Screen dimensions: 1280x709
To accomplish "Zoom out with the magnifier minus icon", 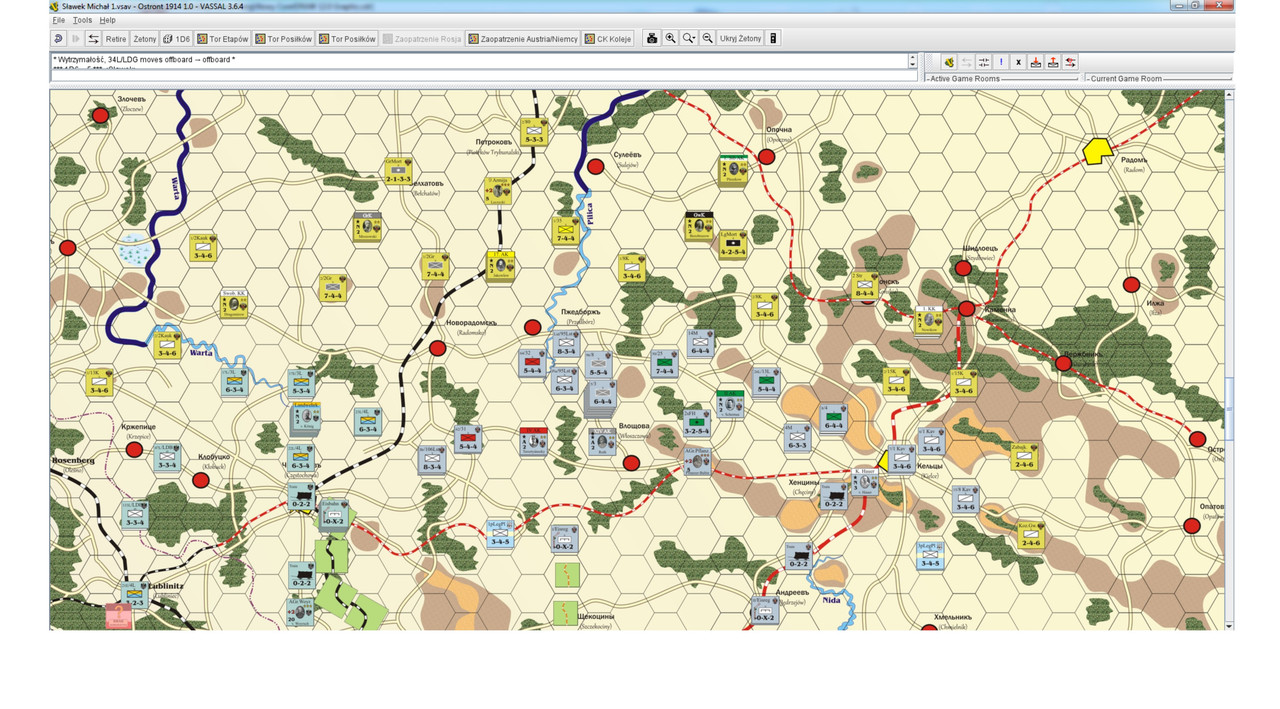I will tap(708, 39).
